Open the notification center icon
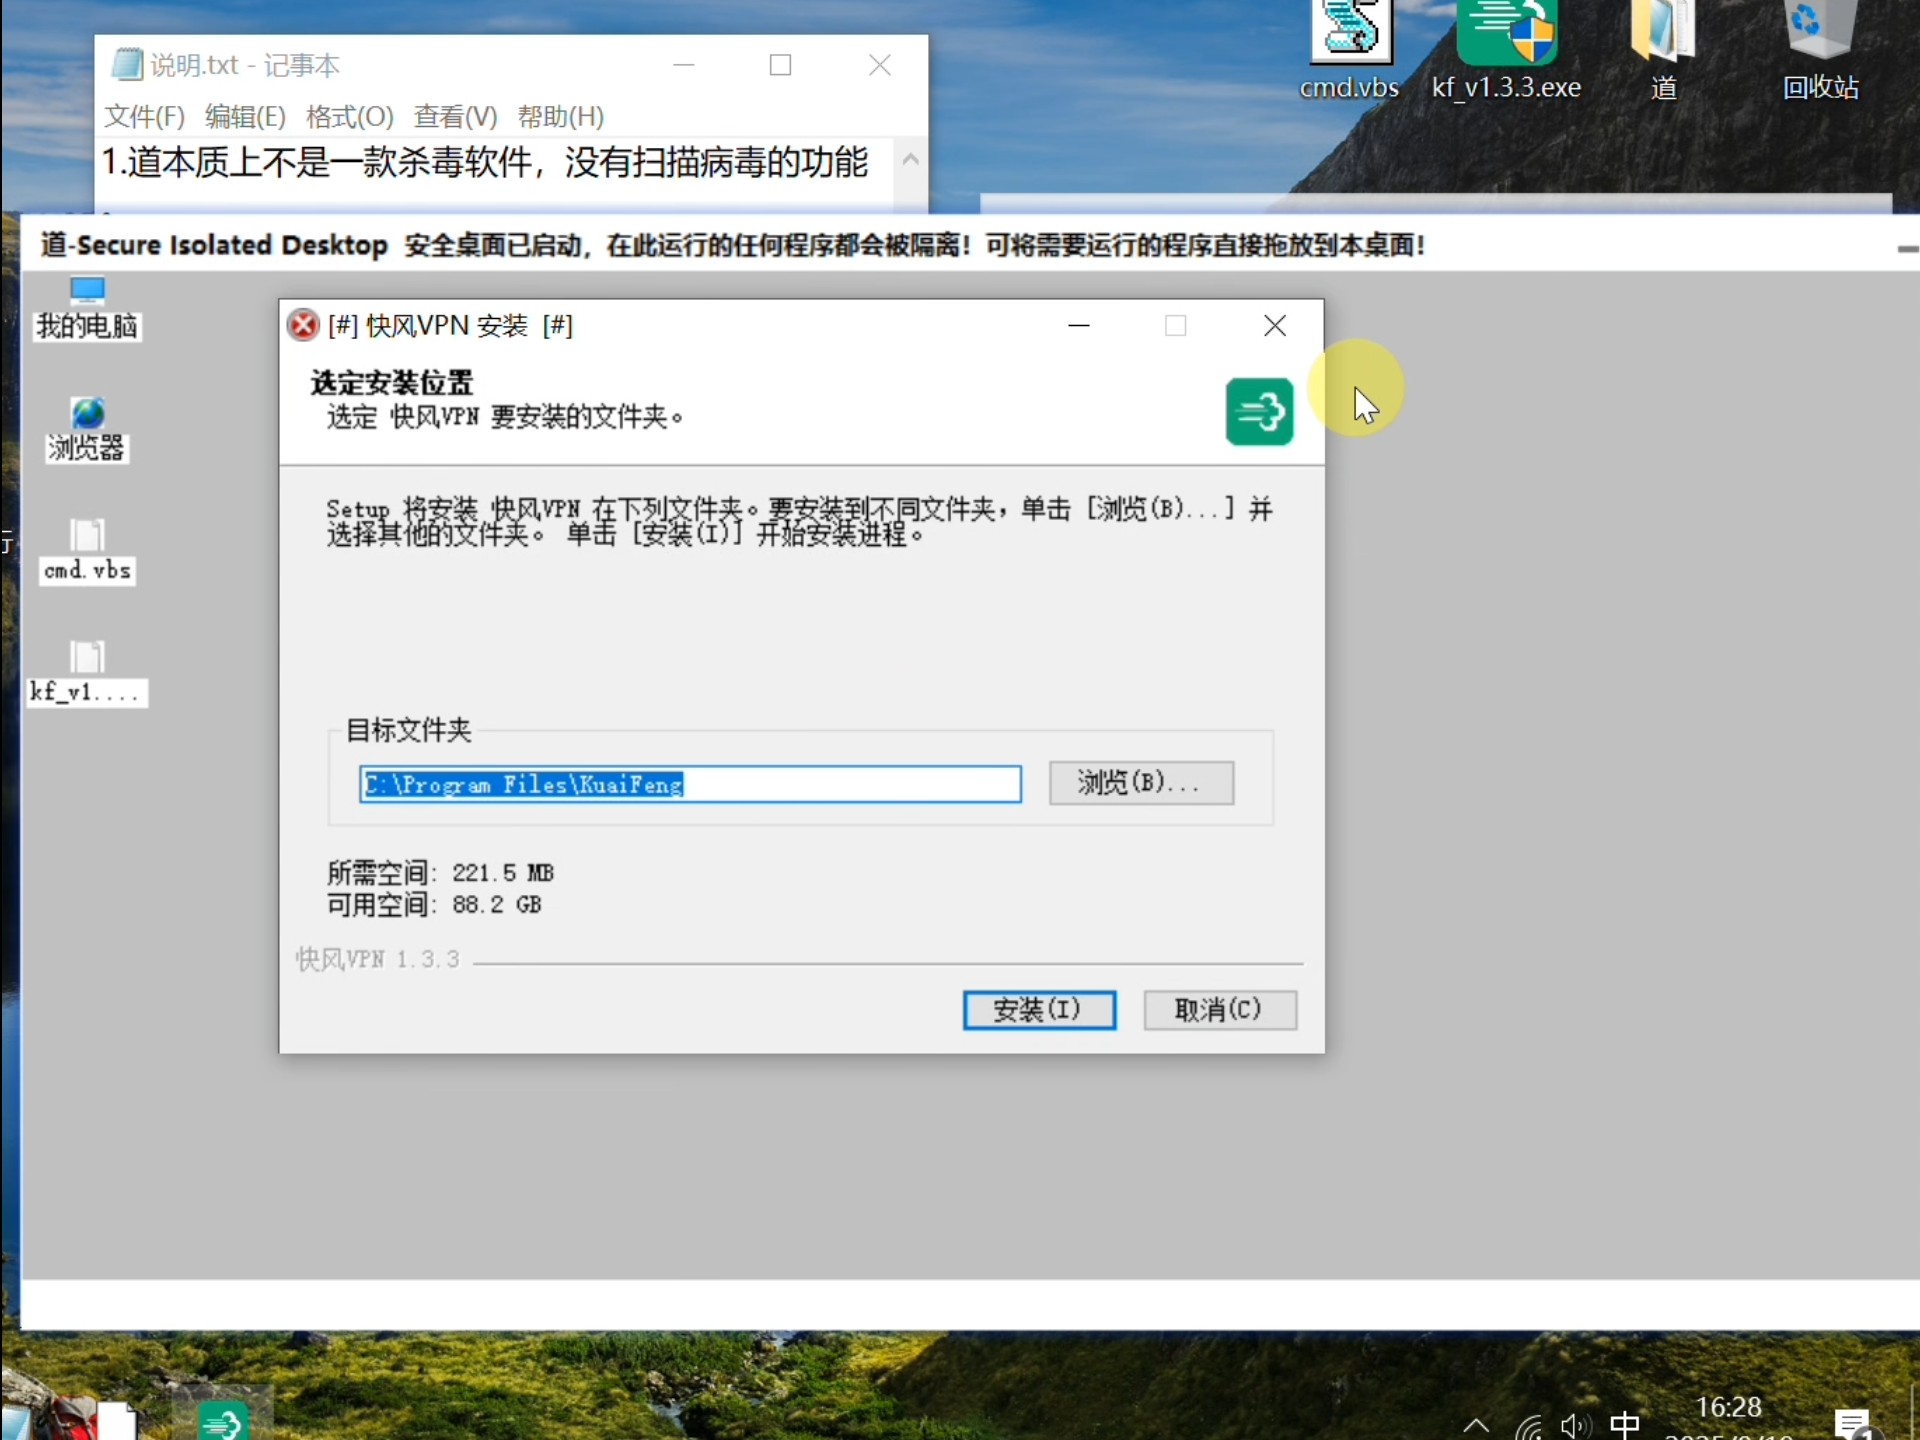This screenshot has width=1920, height=1440. click(x=1853, y=1423)
